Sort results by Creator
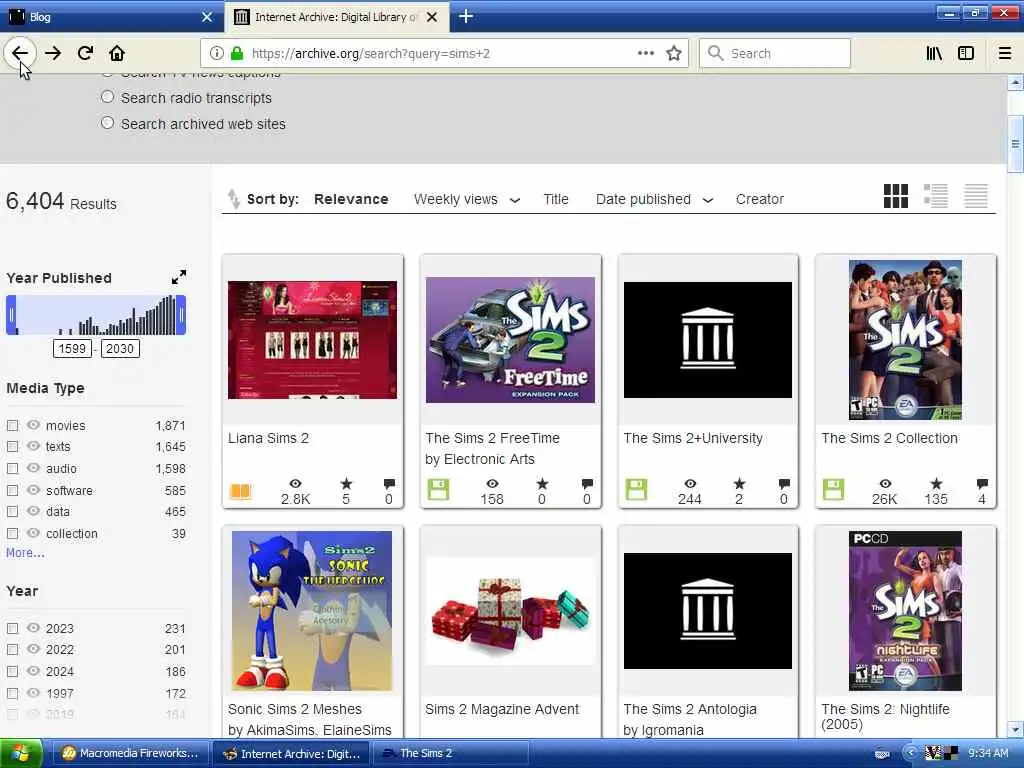1024x768 pixels. (x=760, y=199)
